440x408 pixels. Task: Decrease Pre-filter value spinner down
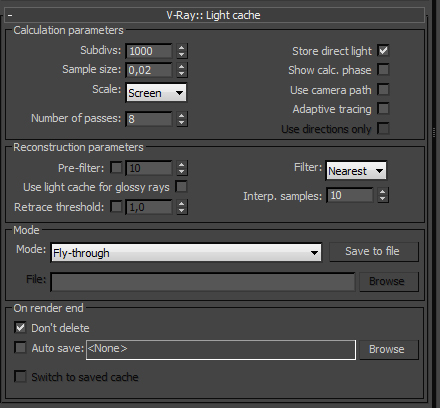click(181, 172)
